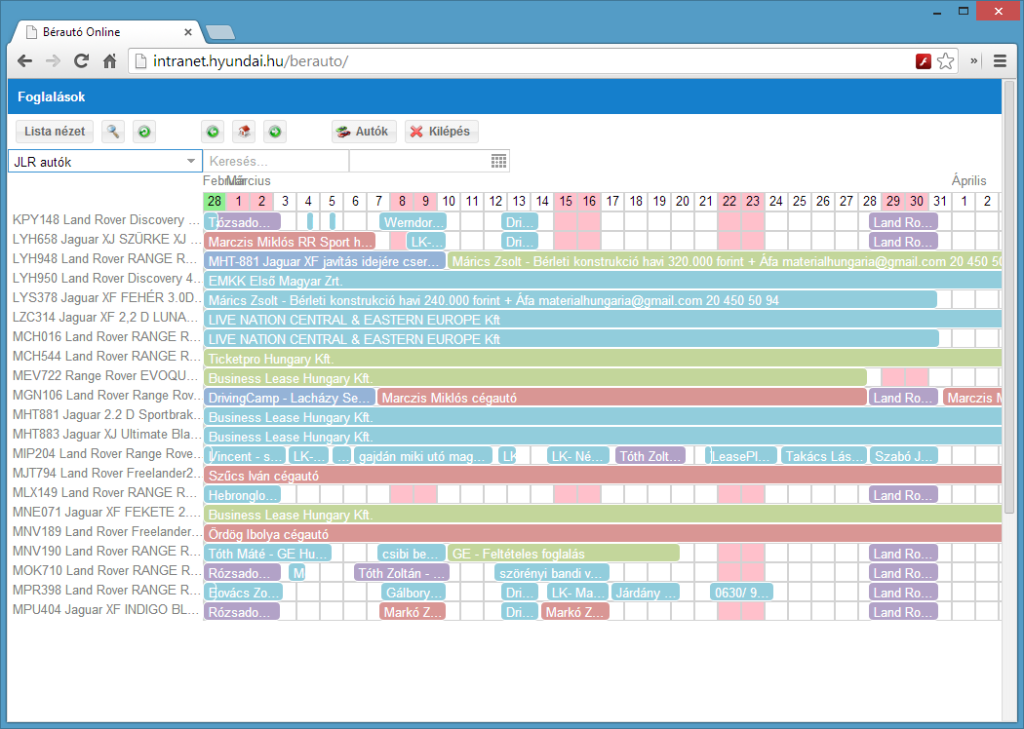This screenshot has height=729, width=1024.
Task: Focus the Keresés search field
Action: point(276,161)
